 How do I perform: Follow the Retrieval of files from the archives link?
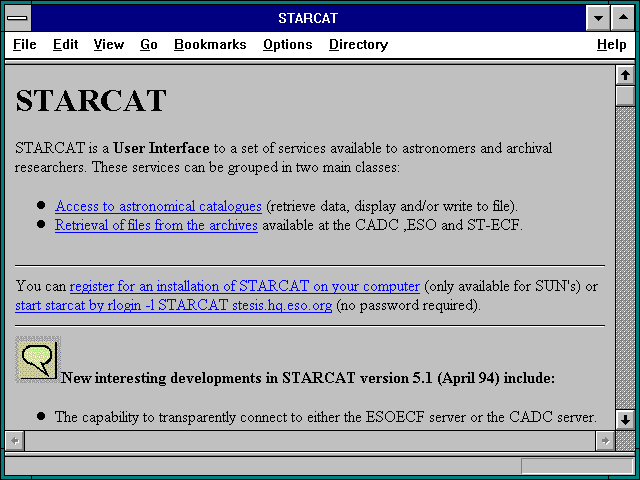[x=156, y=225]
